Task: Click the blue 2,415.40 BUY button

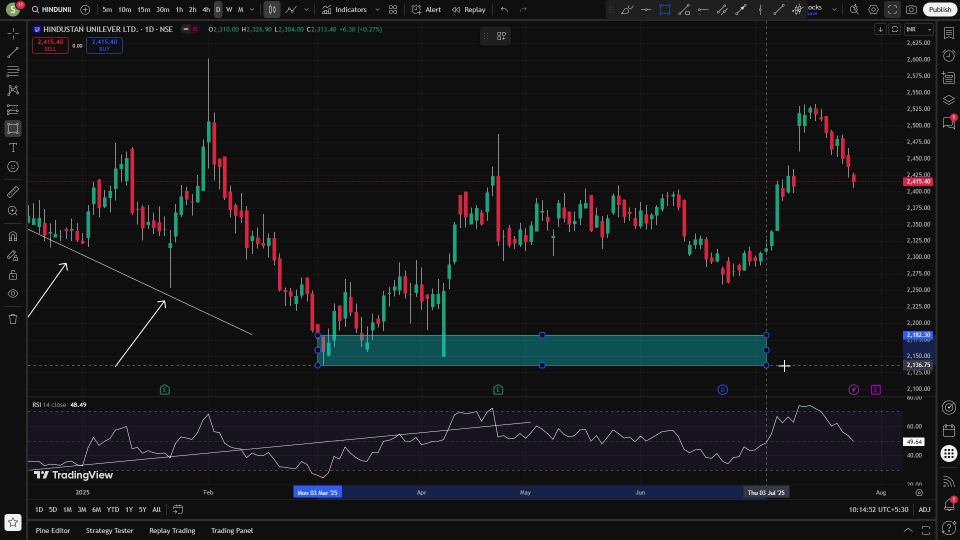Action: [x=104, y=45]
